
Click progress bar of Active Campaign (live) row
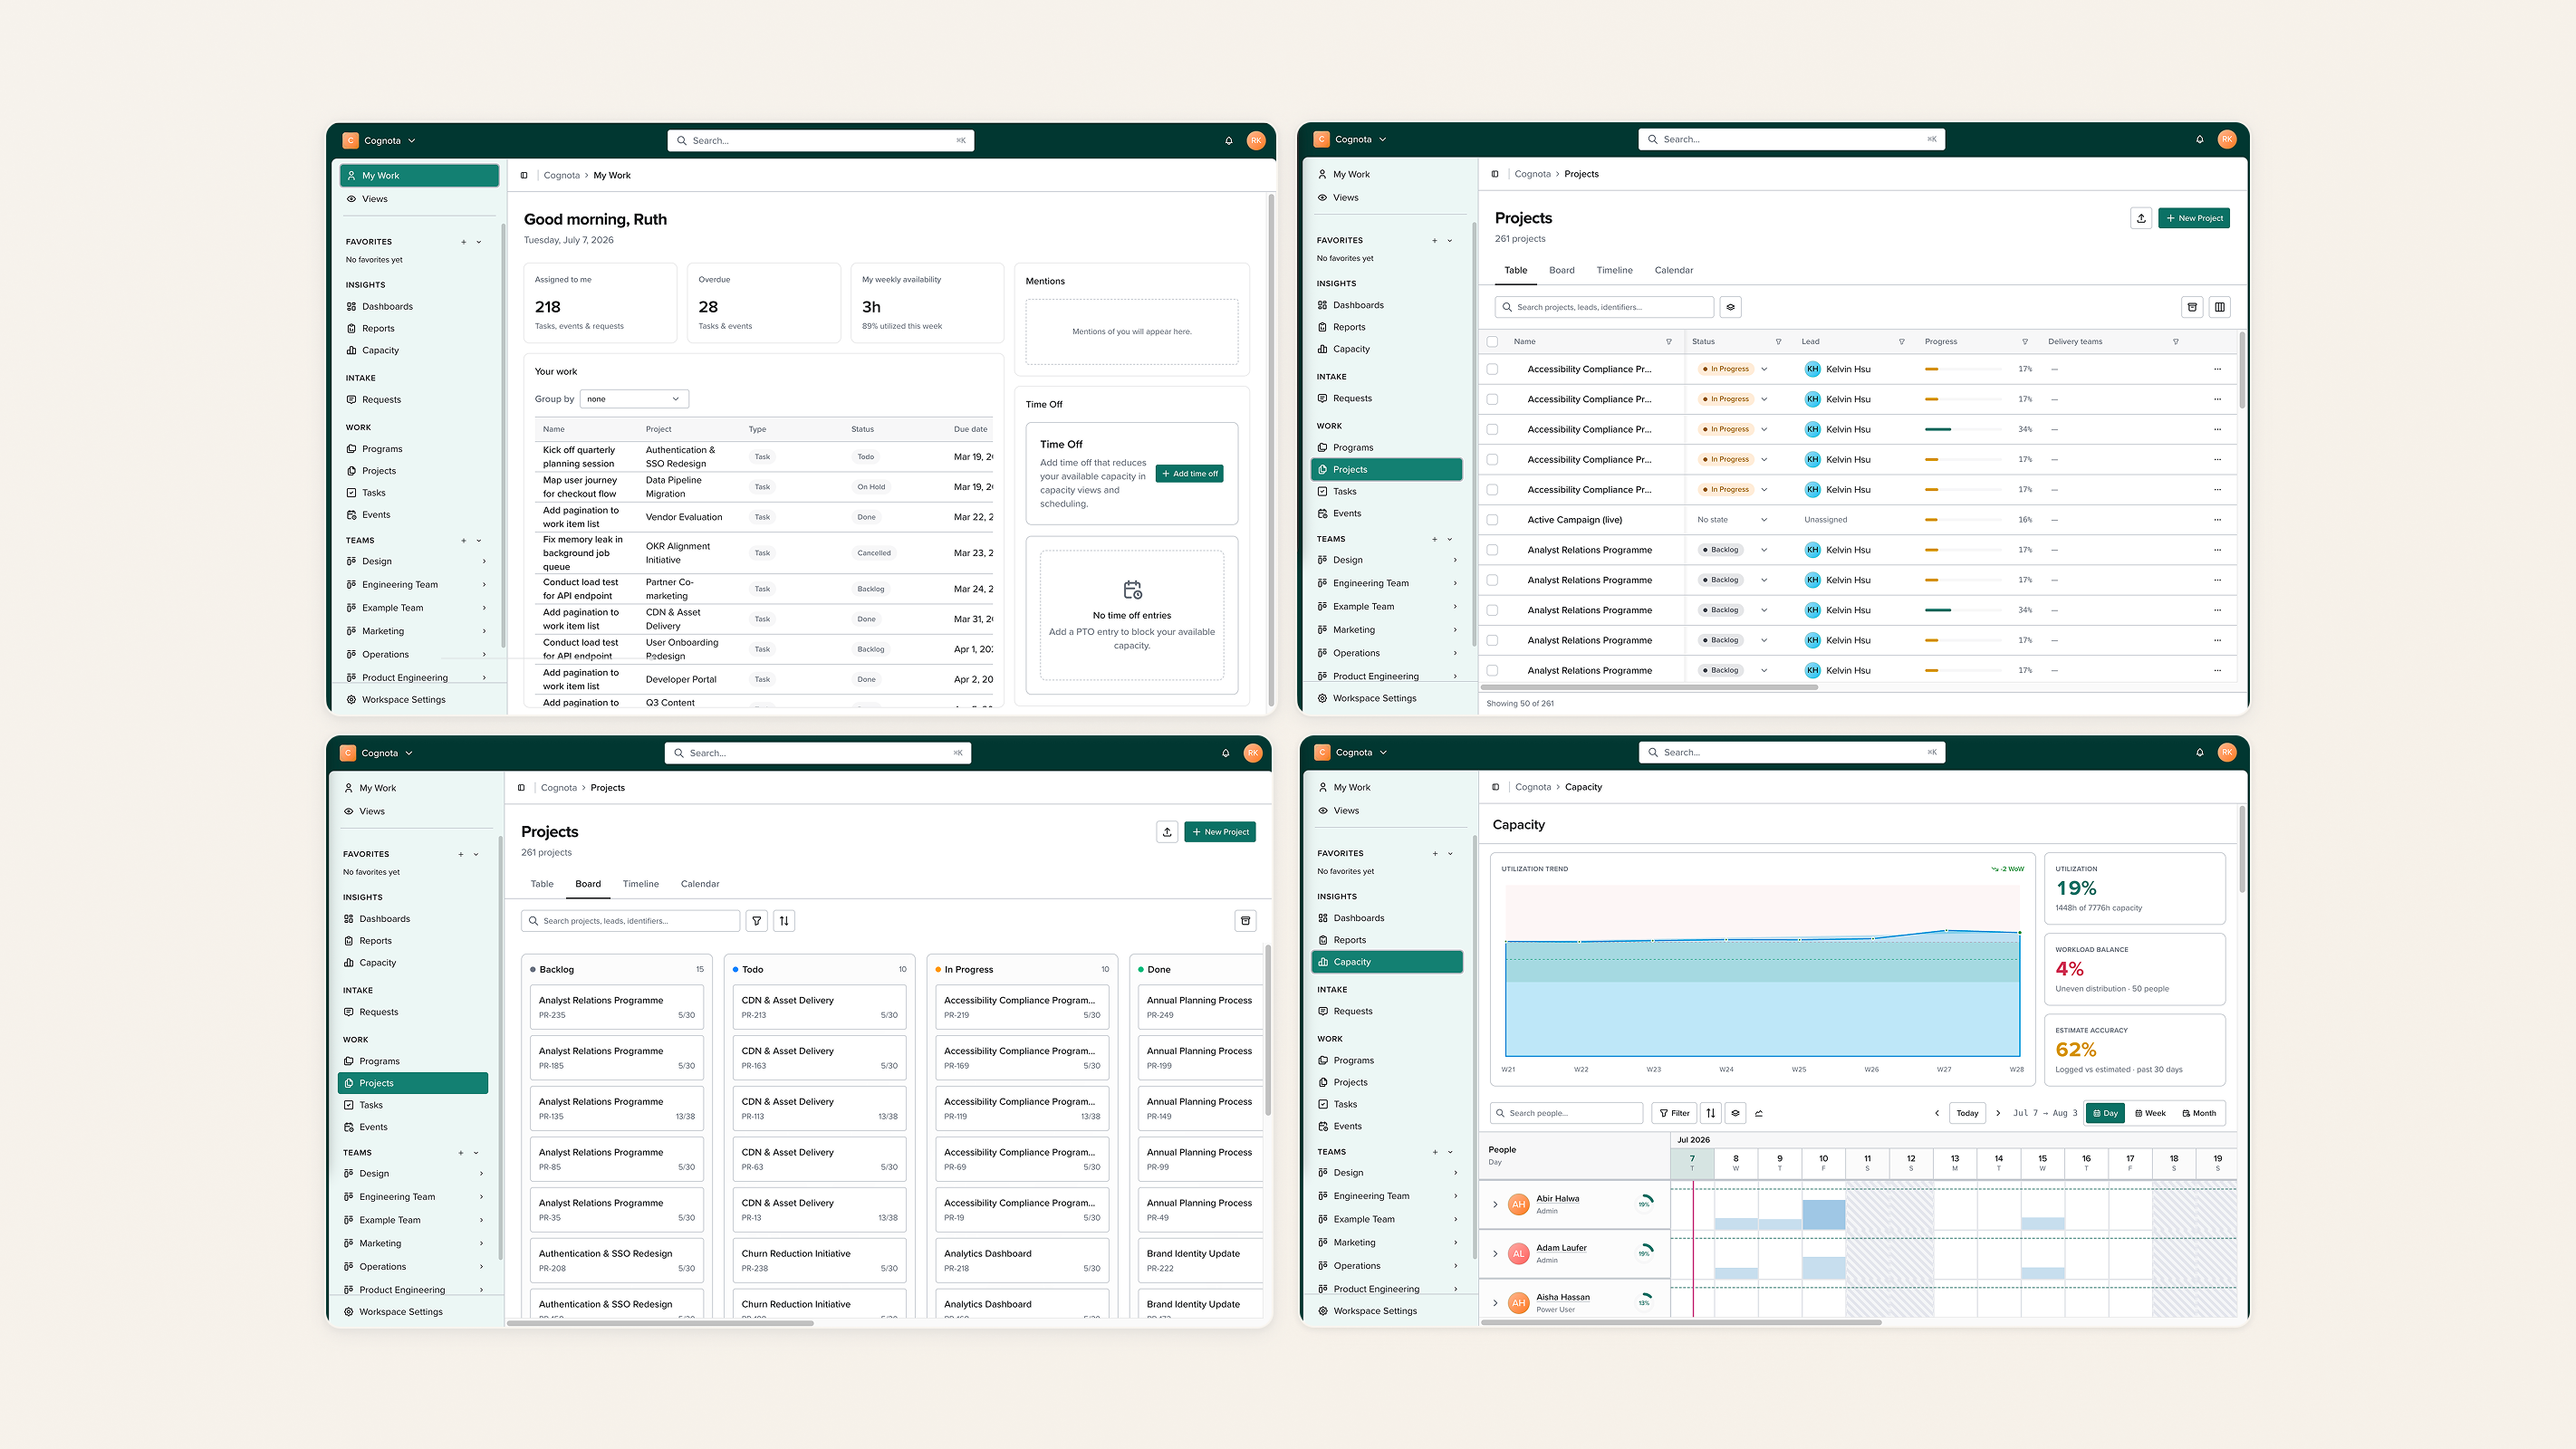coord(1964,520)
